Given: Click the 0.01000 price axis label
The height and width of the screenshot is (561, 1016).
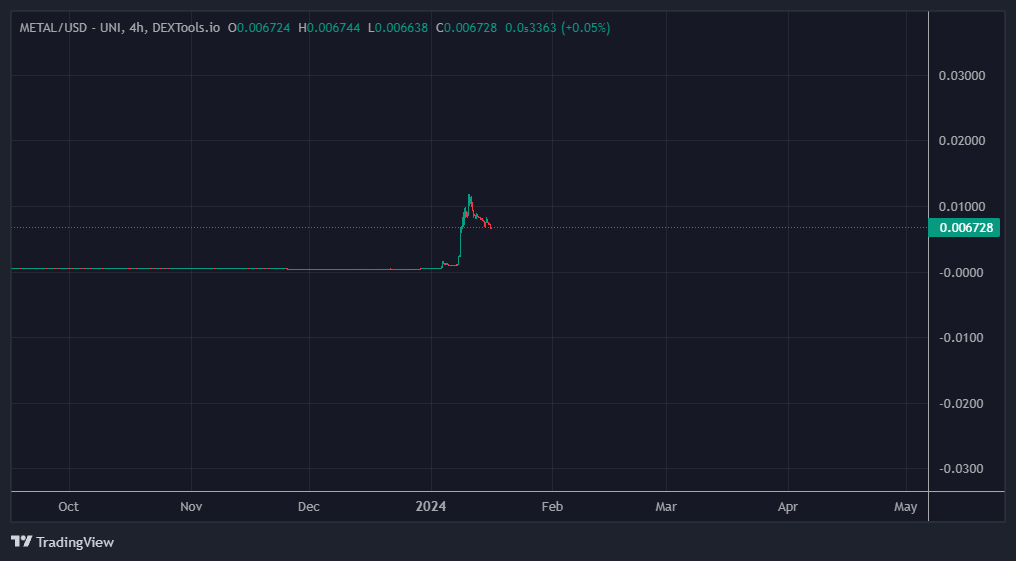Looking at the screenshot, I should coord(962,207).
